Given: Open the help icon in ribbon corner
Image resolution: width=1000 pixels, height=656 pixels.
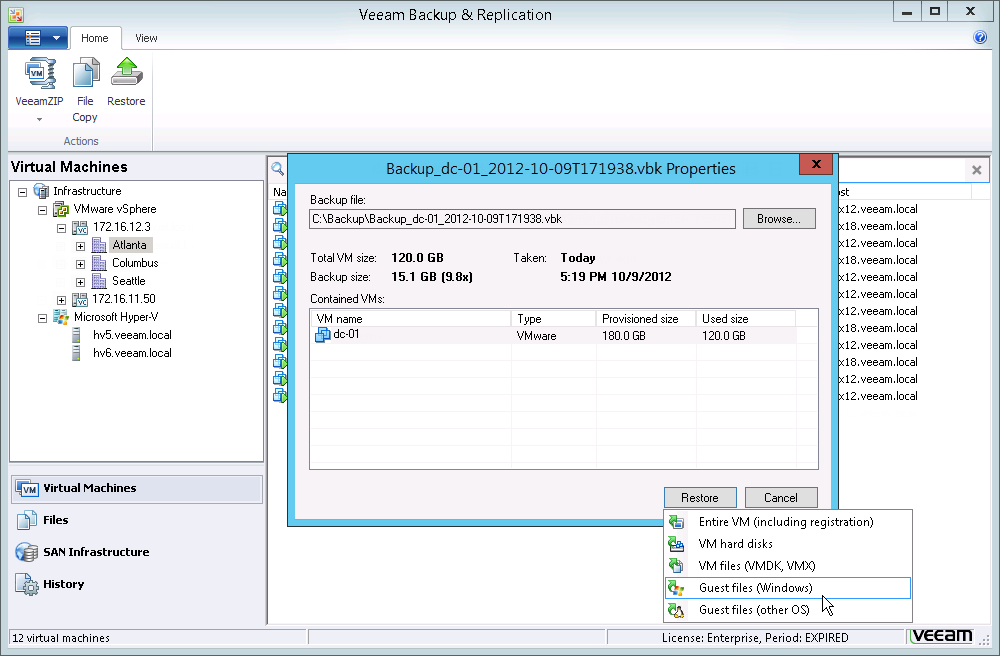Looking at the screenshot, I should pos(980,38).
